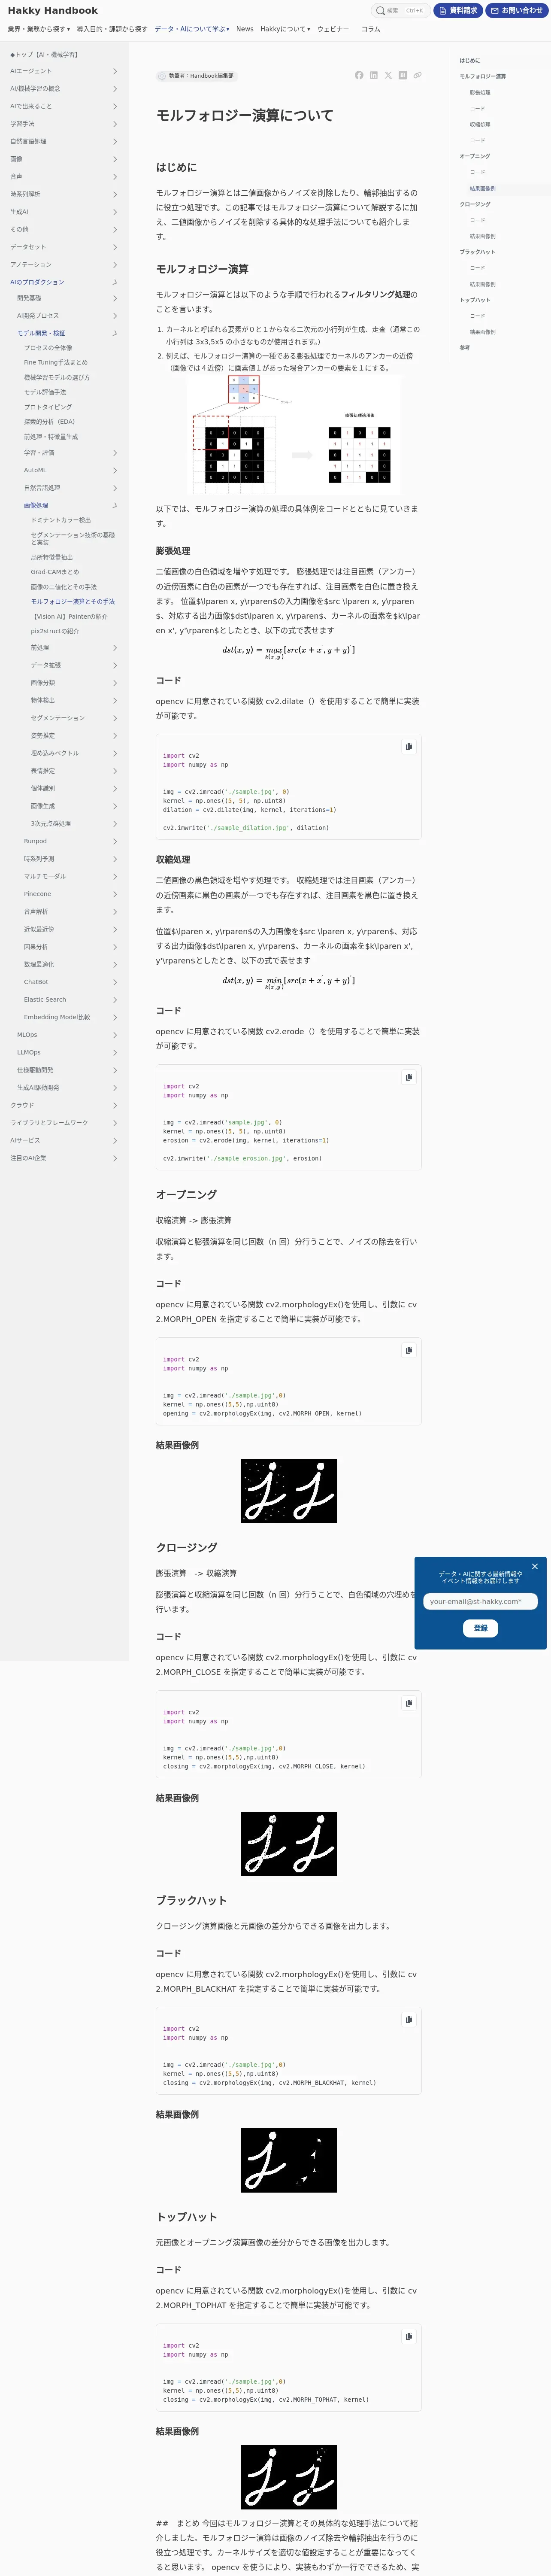Copy the MORPH_OPEN code block
Image resolution: width=551 pixels, height=2576 pixels.
point(408,1350)
